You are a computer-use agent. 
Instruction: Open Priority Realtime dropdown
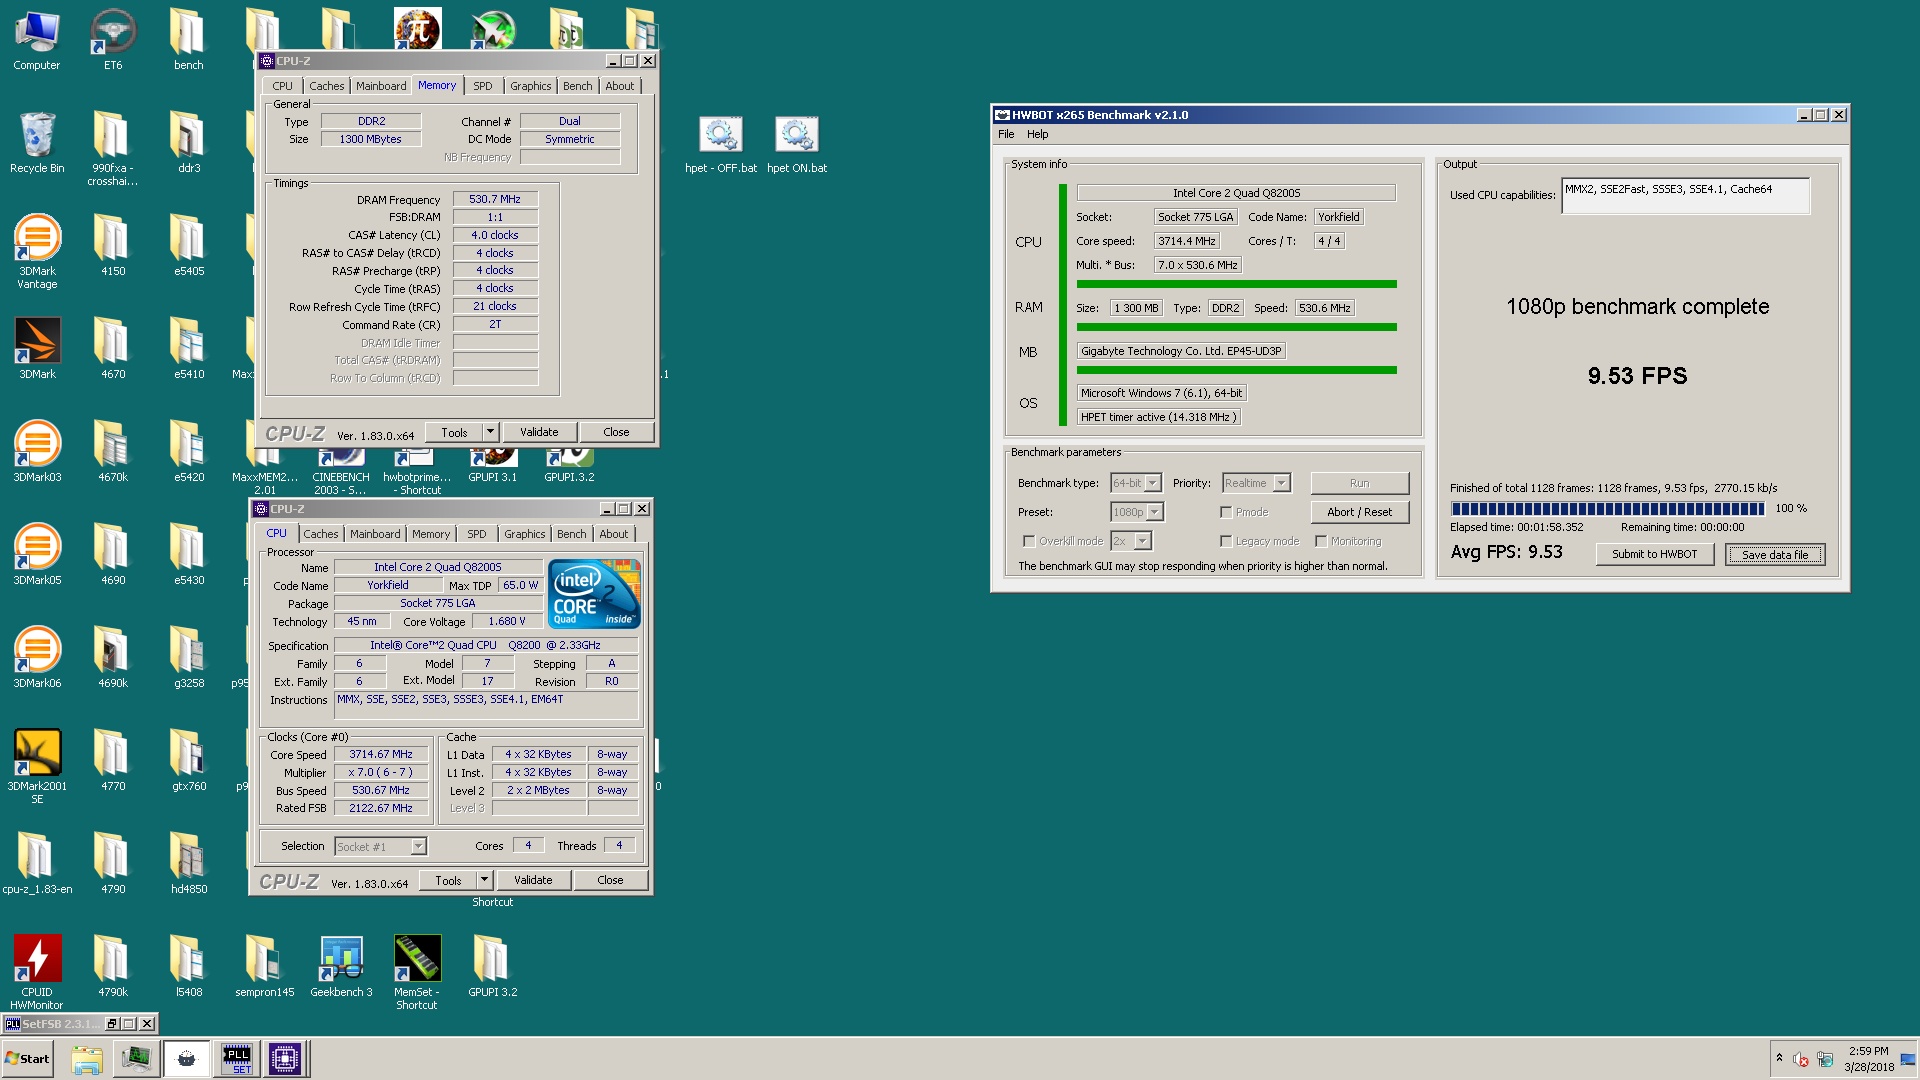coord(1281,483)
